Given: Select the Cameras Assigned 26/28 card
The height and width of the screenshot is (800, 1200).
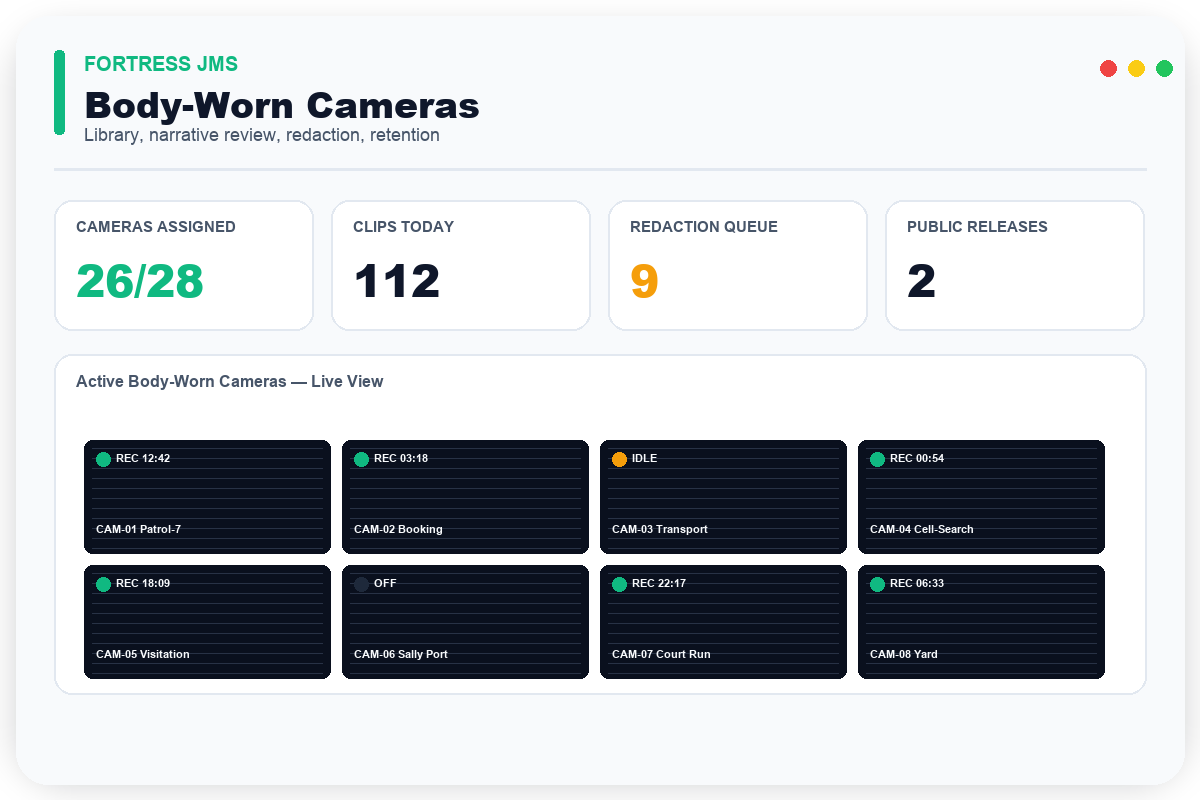Looking at the screenshot, I should pyautogui.click(x=184, y=265).
